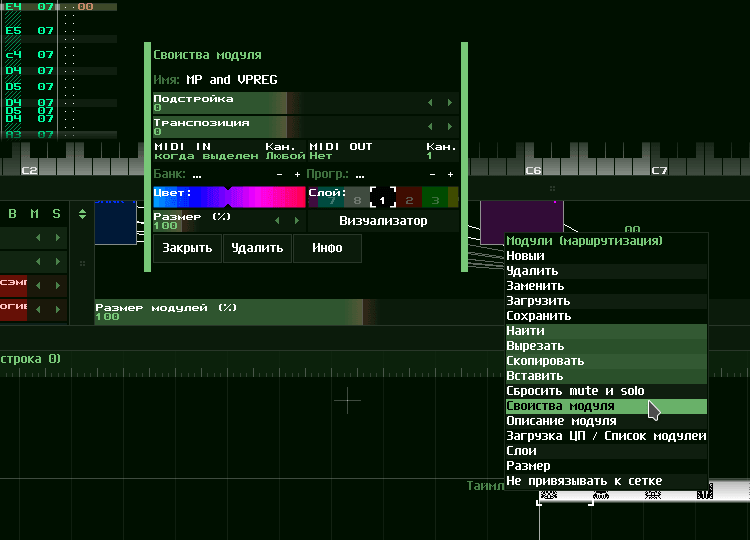Click the Прогр. plus button
This screenshot has width=750, height=540.
450,175
